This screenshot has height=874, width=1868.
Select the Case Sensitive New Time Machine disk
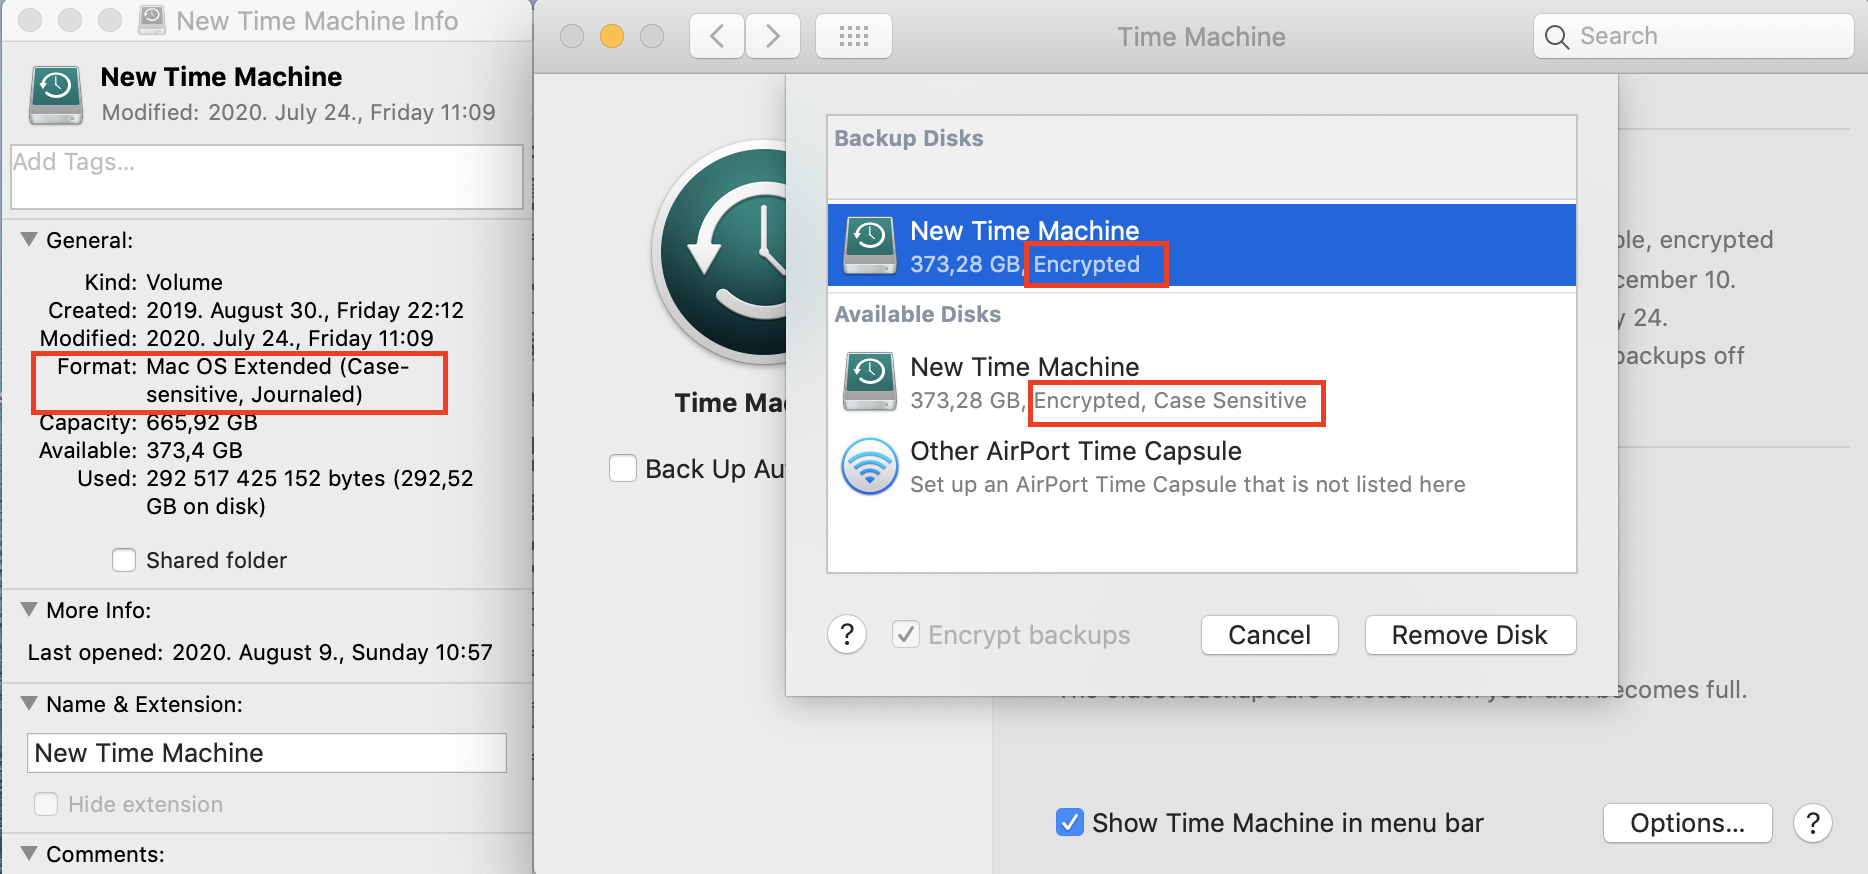1202,382
